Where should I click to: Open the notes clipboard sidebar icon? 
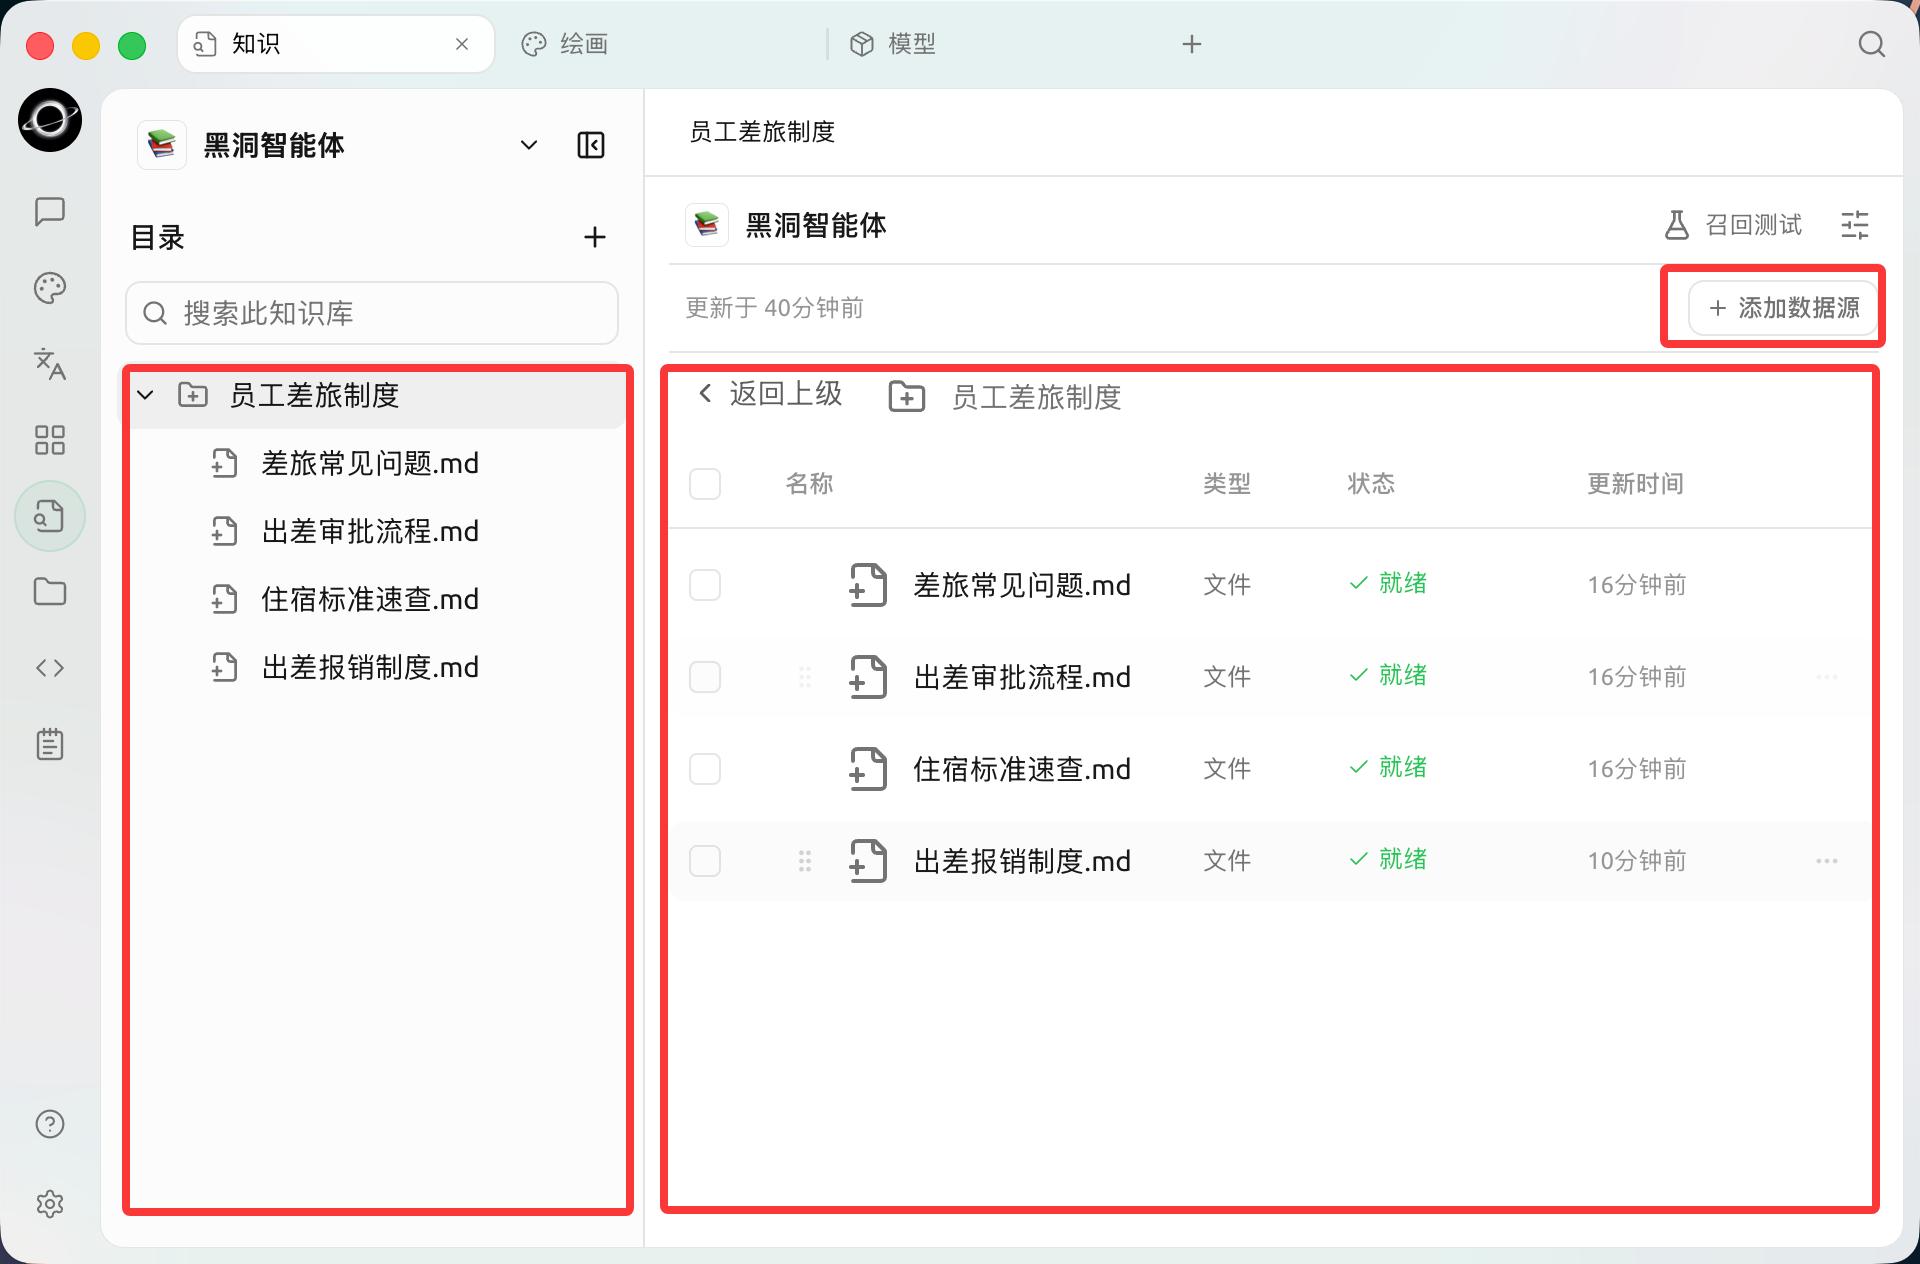50,744
